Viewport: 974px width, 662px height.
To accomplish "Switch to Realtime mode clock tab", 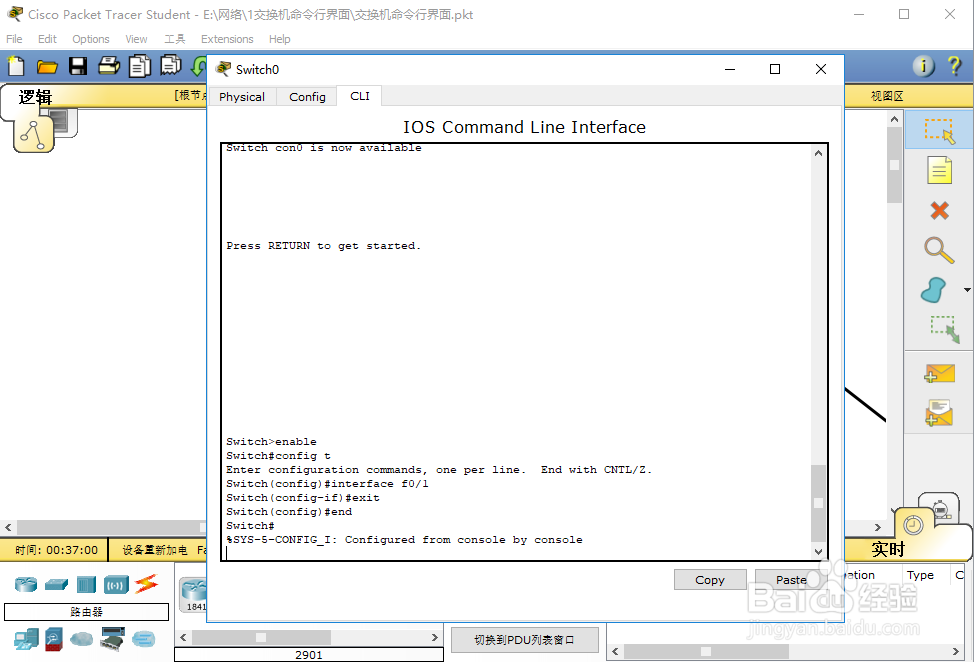I will 913,525.
